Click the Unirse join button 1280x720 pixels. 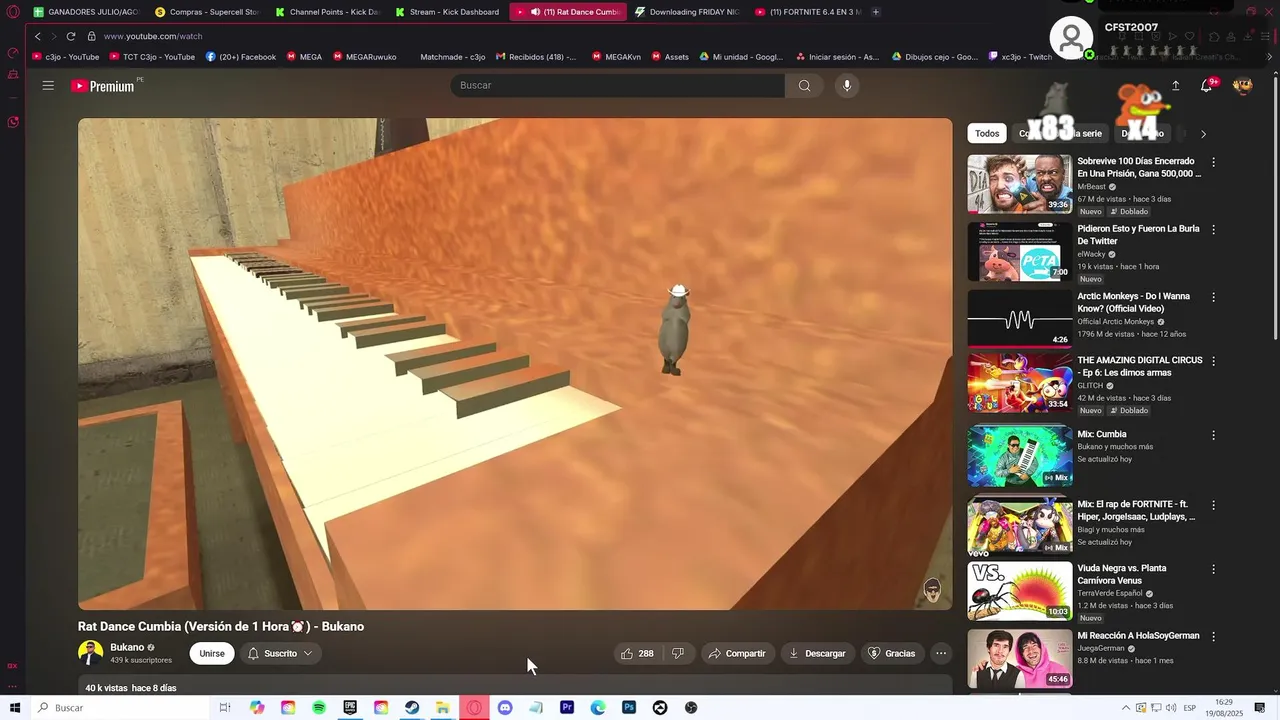[x=212, y=653]
